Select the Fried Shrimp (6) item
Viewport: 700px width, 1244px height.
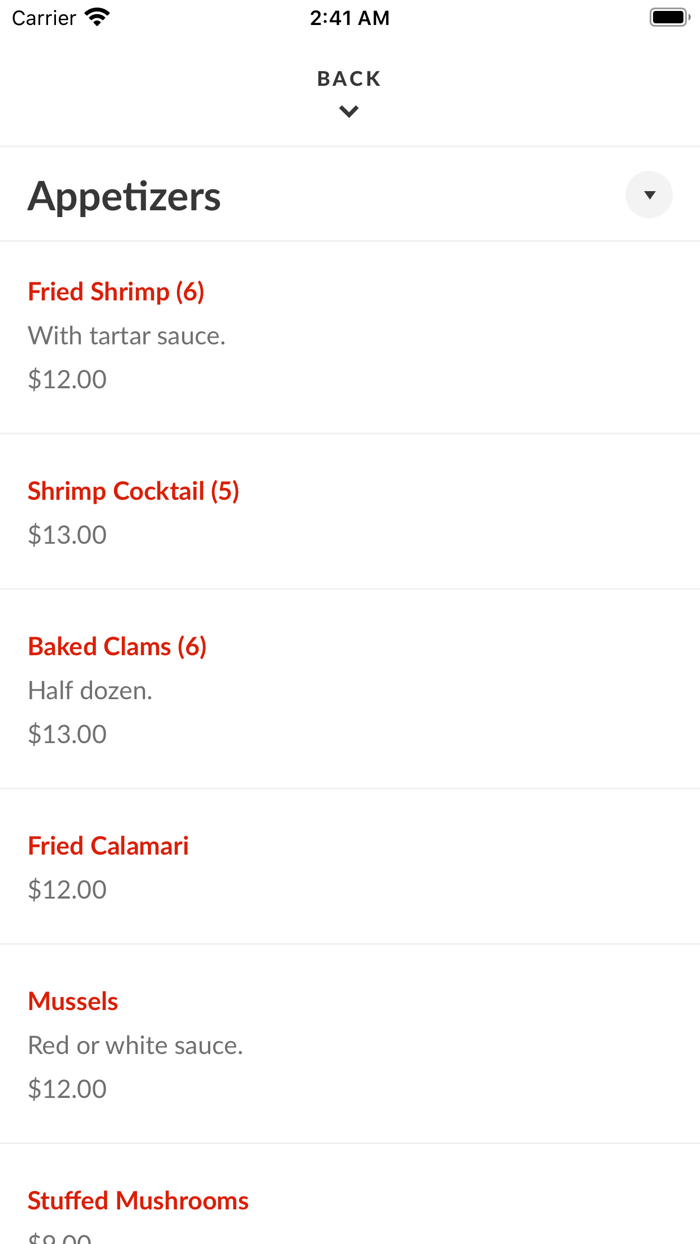116,292
